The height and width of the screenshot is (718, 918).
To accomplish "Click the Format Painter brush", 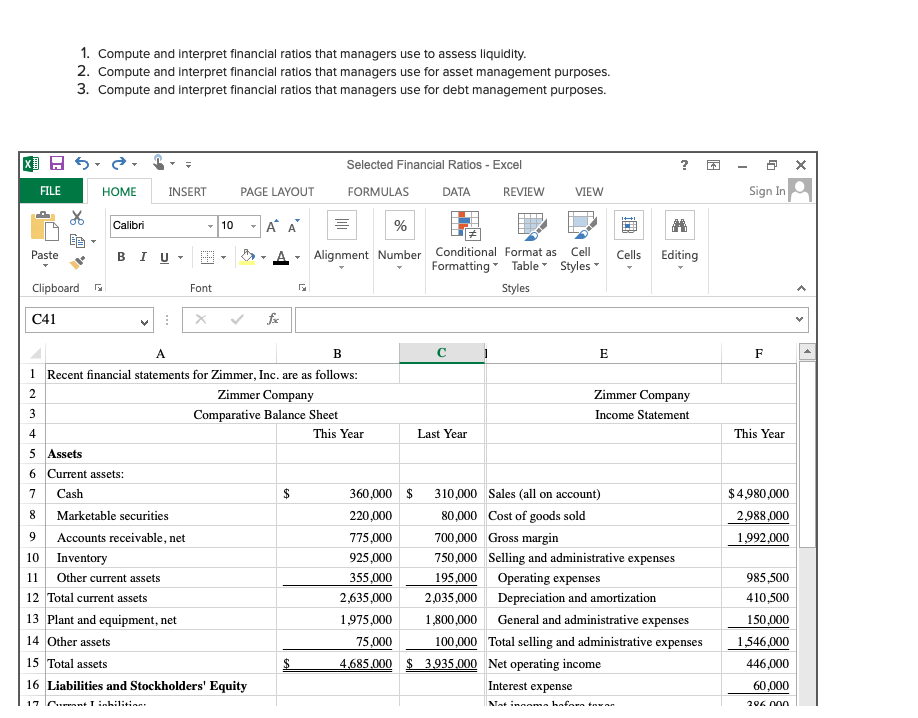I will 77,262.
